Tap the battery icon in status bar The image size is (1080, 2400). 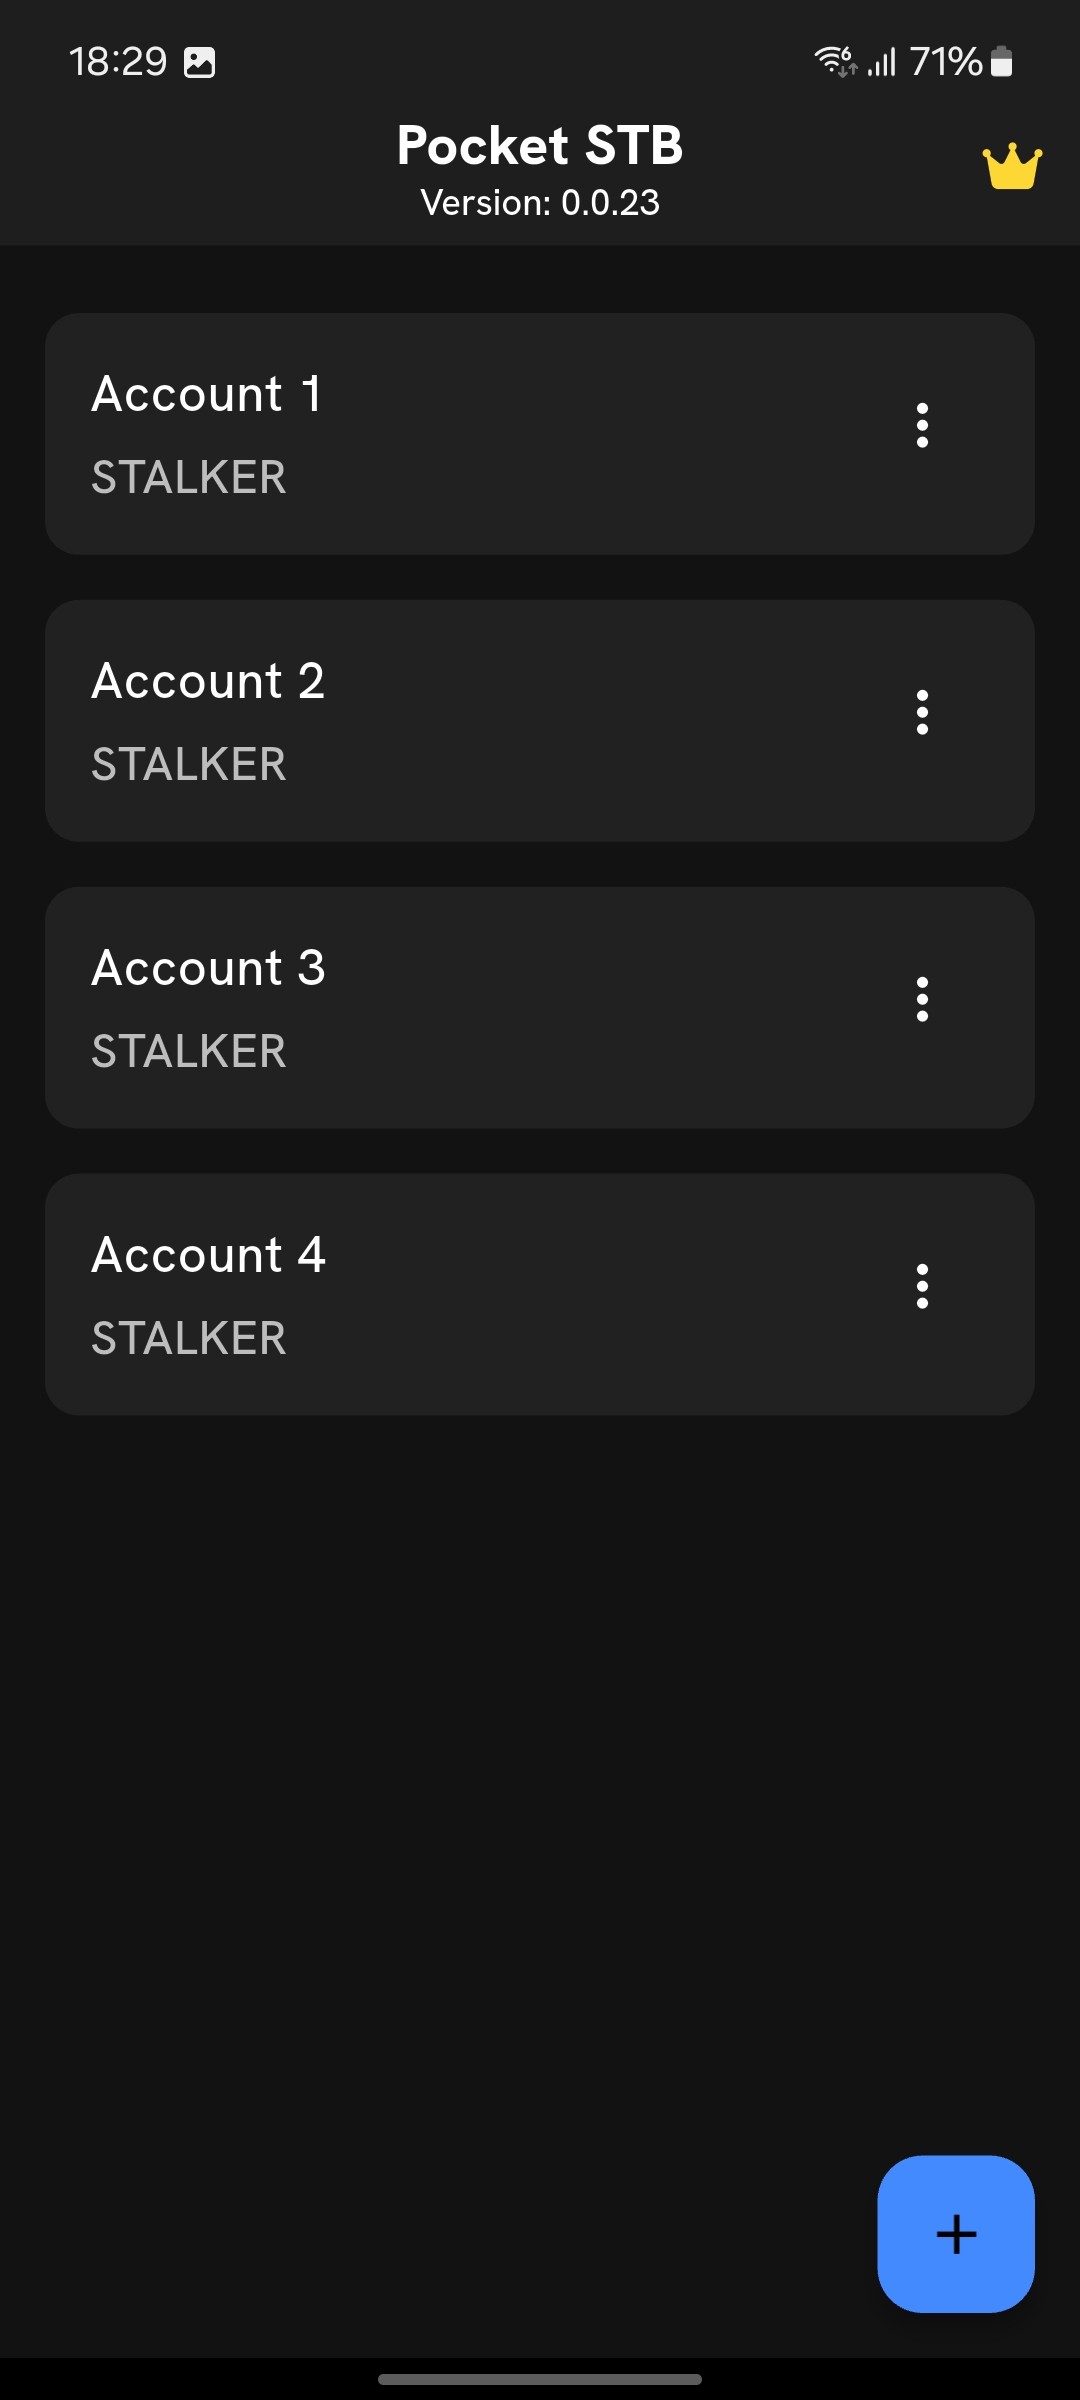click(1001, 62)
